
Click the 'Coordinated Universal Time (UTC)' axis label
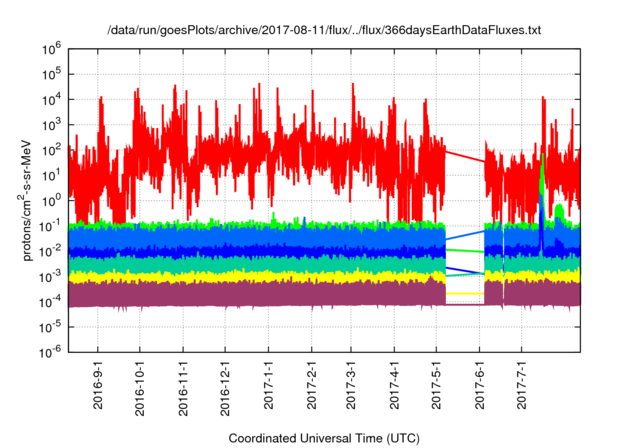click(x=324, y=438)
